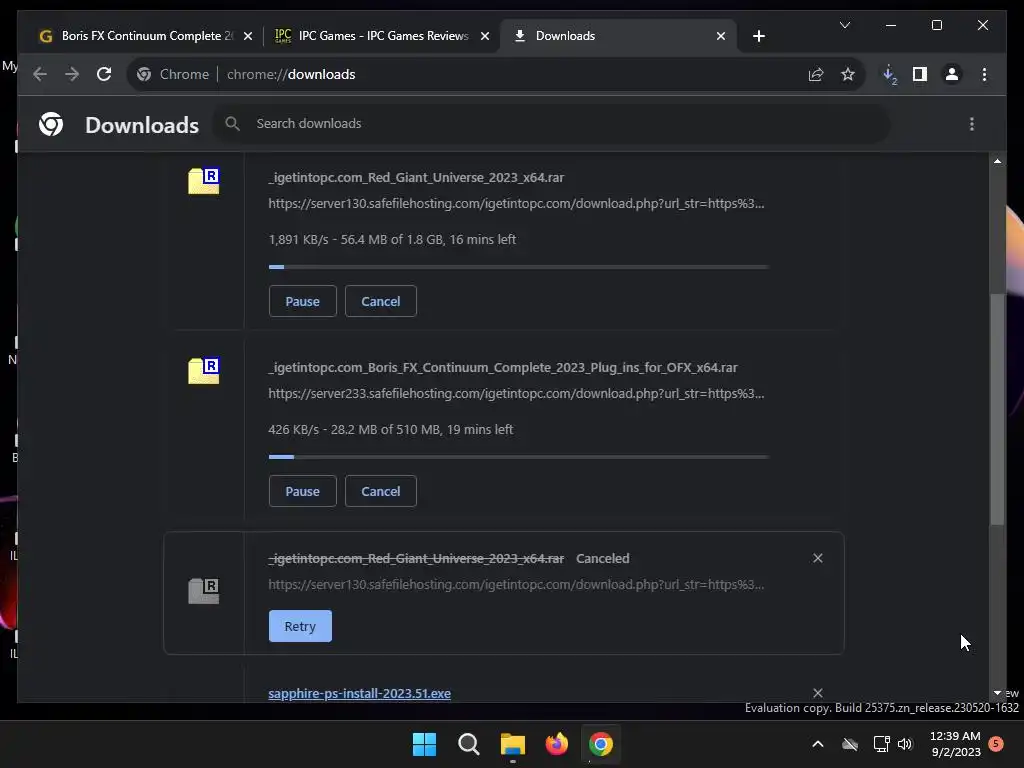Open the notification badge showing 5
The width and height of the screenshot is (1024, 768).
pos(996,744)
